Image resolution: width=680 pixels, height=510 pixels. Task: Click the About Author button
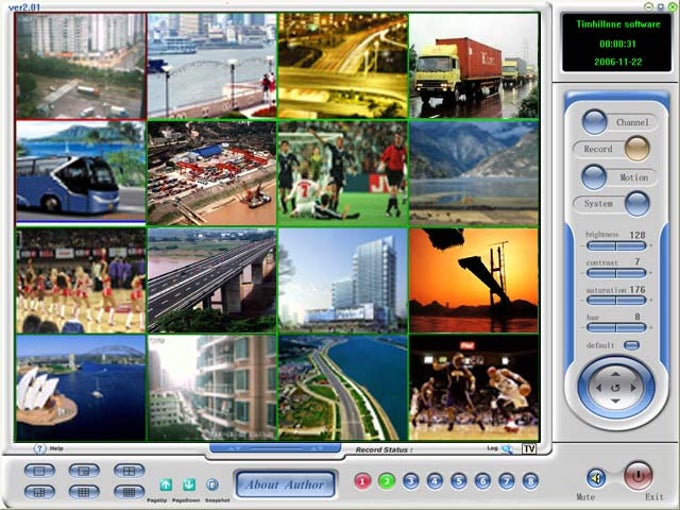click(x=285, y=484)
